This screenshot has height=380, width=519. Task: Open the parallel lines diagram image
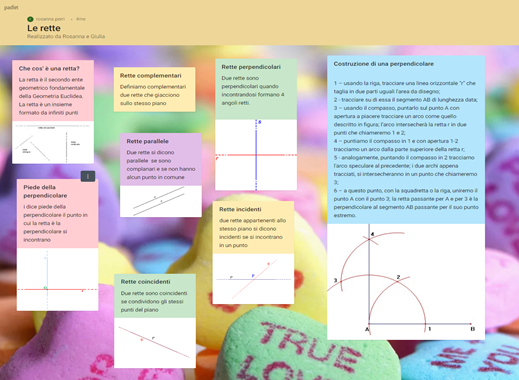coord(161,201)
